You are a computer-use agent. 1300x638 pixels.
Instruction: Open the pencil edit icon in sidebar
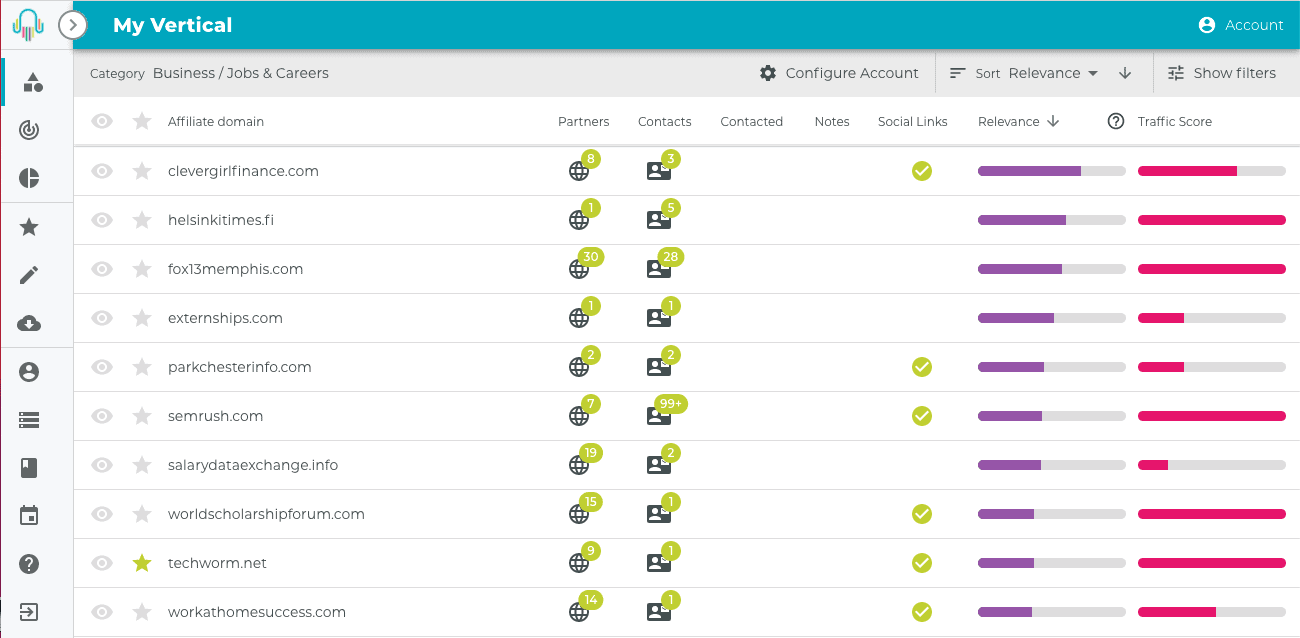(30, 275)
